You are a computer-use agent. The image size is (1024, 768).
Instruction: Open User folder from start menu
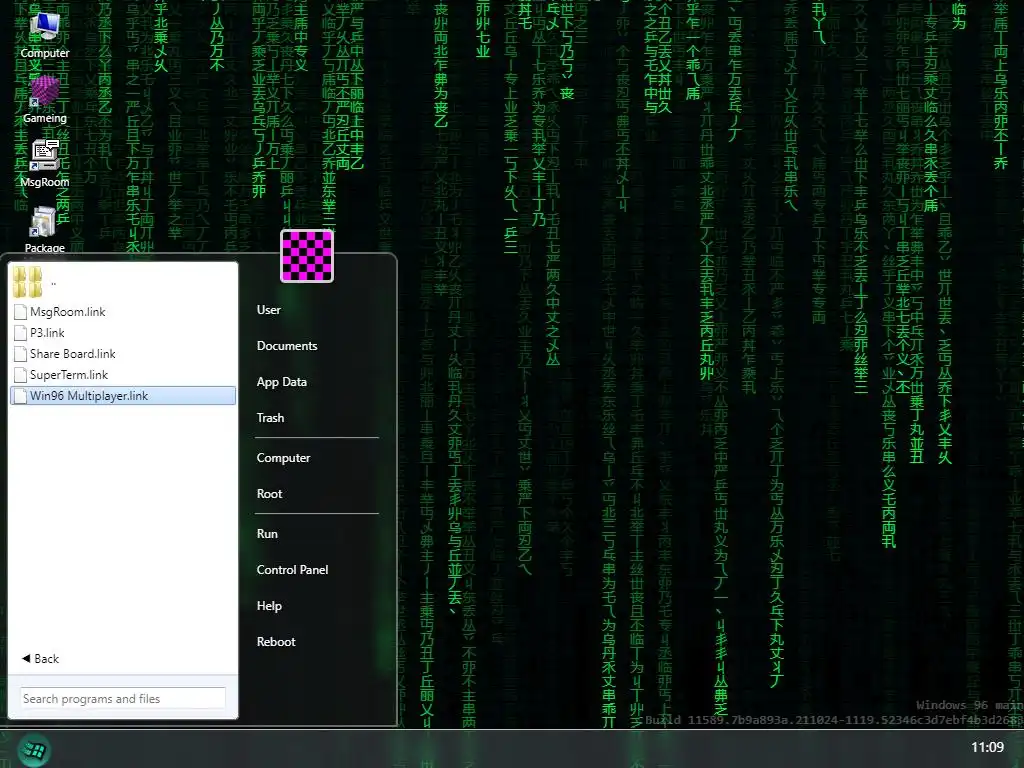268,310
